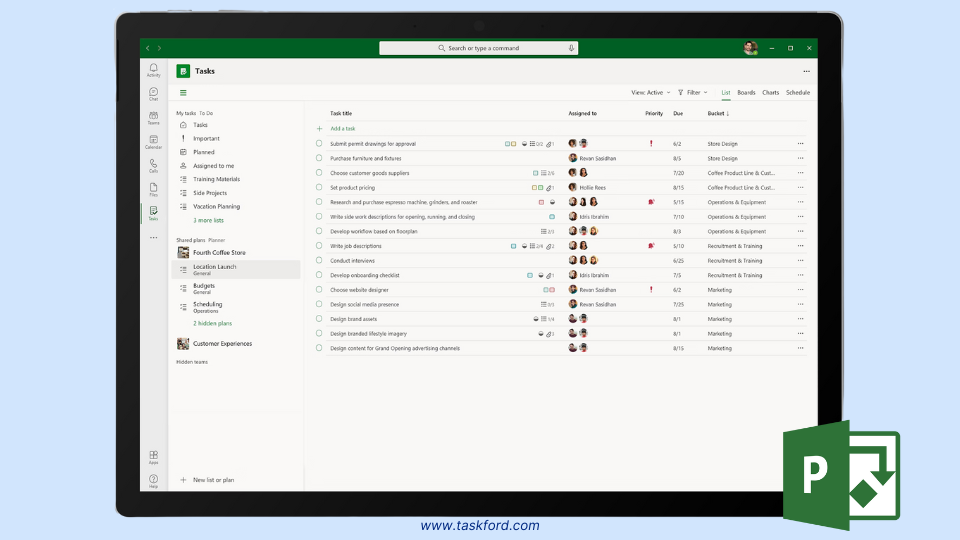The width and height of the screenshot is (960, 540).
Task: Click the microphone icon in search bar
Action: [x=571, y=48]
